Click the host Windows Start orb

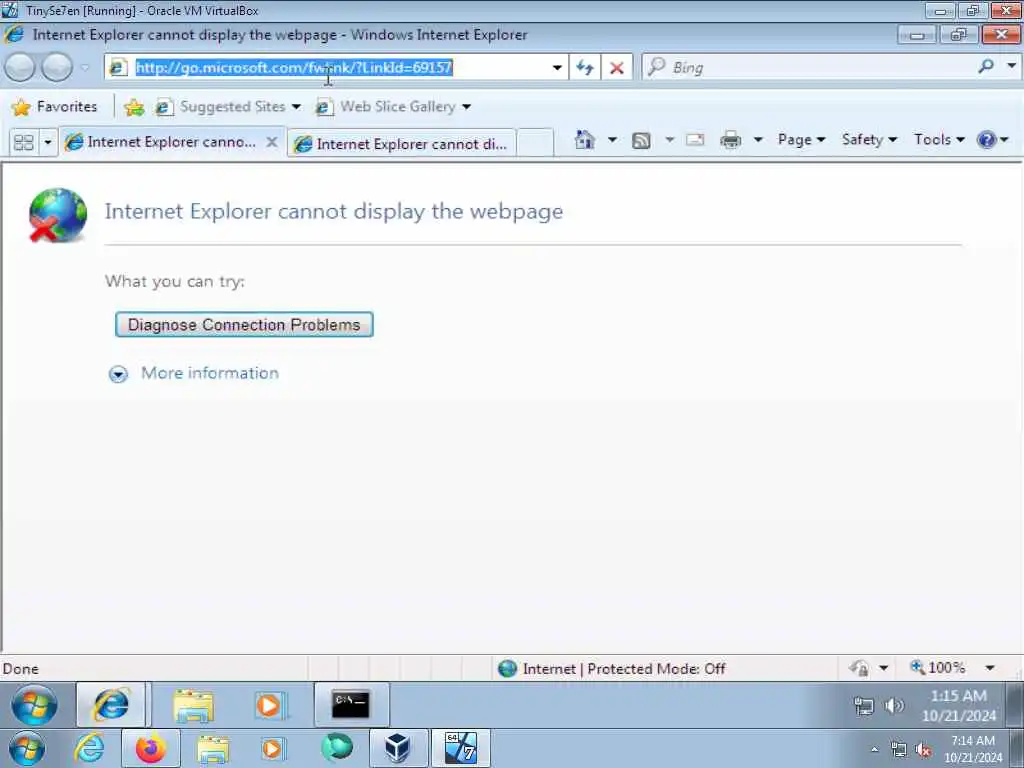tap(27, 748)
